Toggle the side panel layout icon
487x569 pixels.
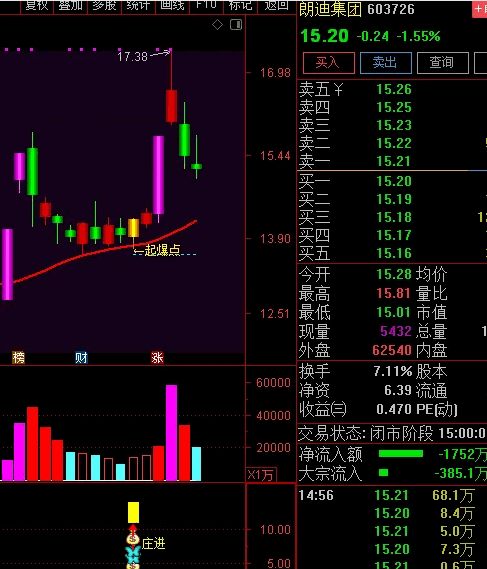(236, 25)
